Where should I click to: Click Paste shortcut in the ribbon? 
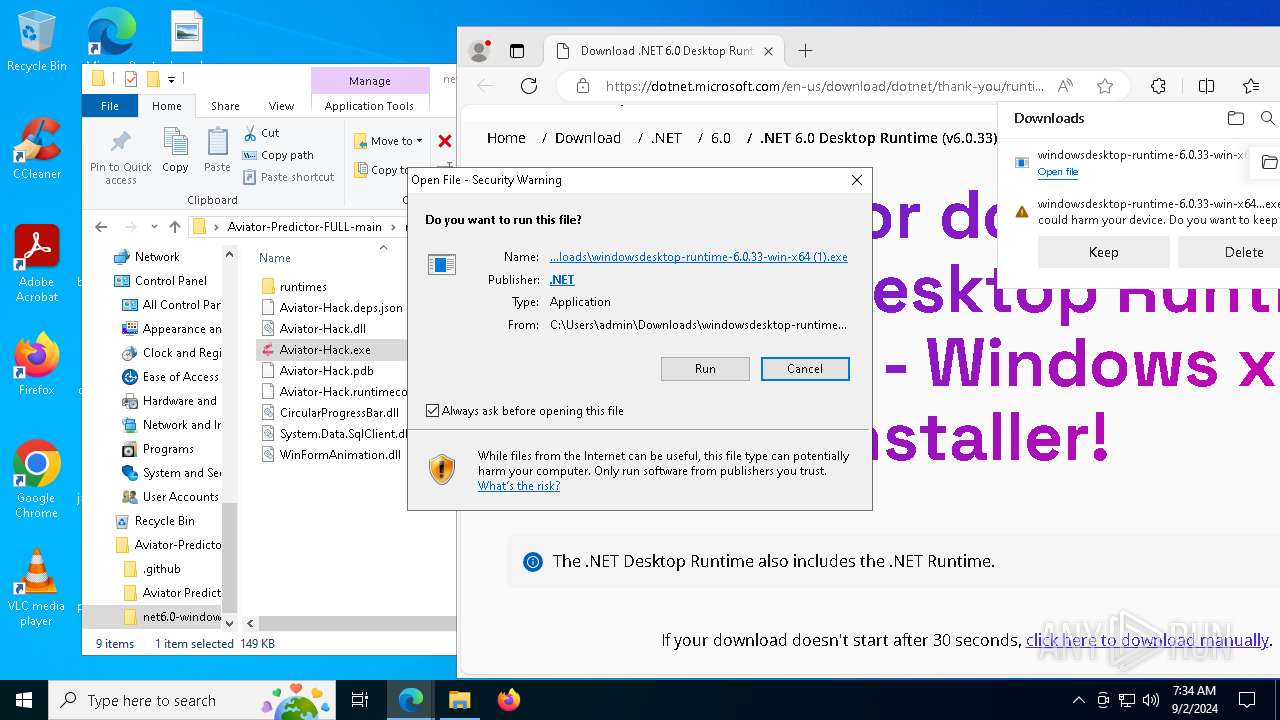tap(288, 177)
